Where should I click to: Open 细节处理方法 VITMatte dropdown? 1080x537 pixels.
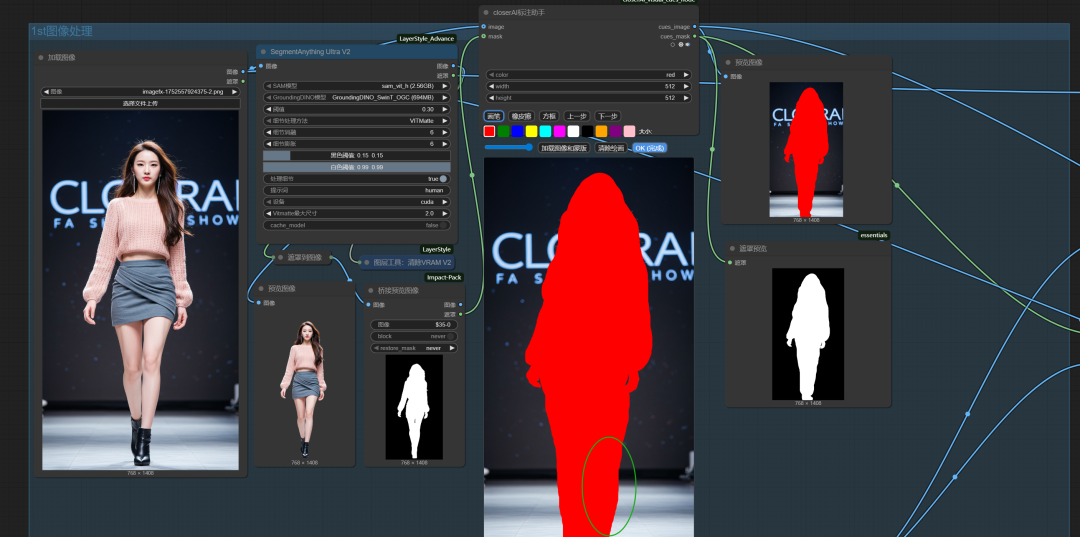(357, 120)
